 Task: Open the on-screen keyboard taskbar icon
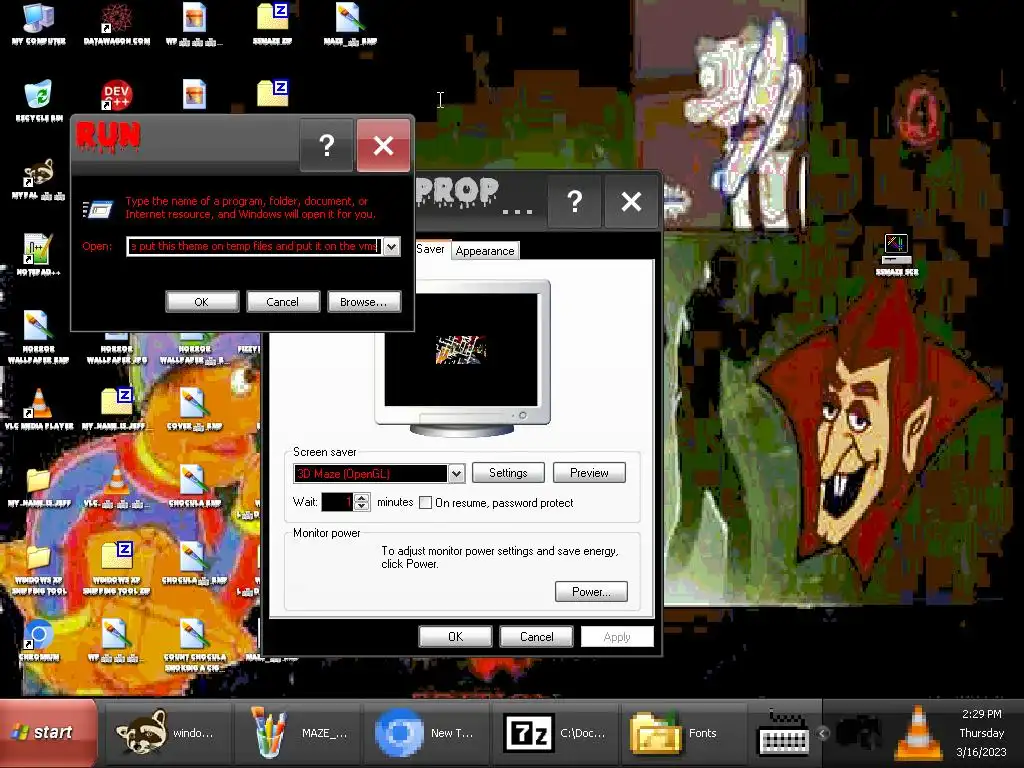[x=783, y=734]
